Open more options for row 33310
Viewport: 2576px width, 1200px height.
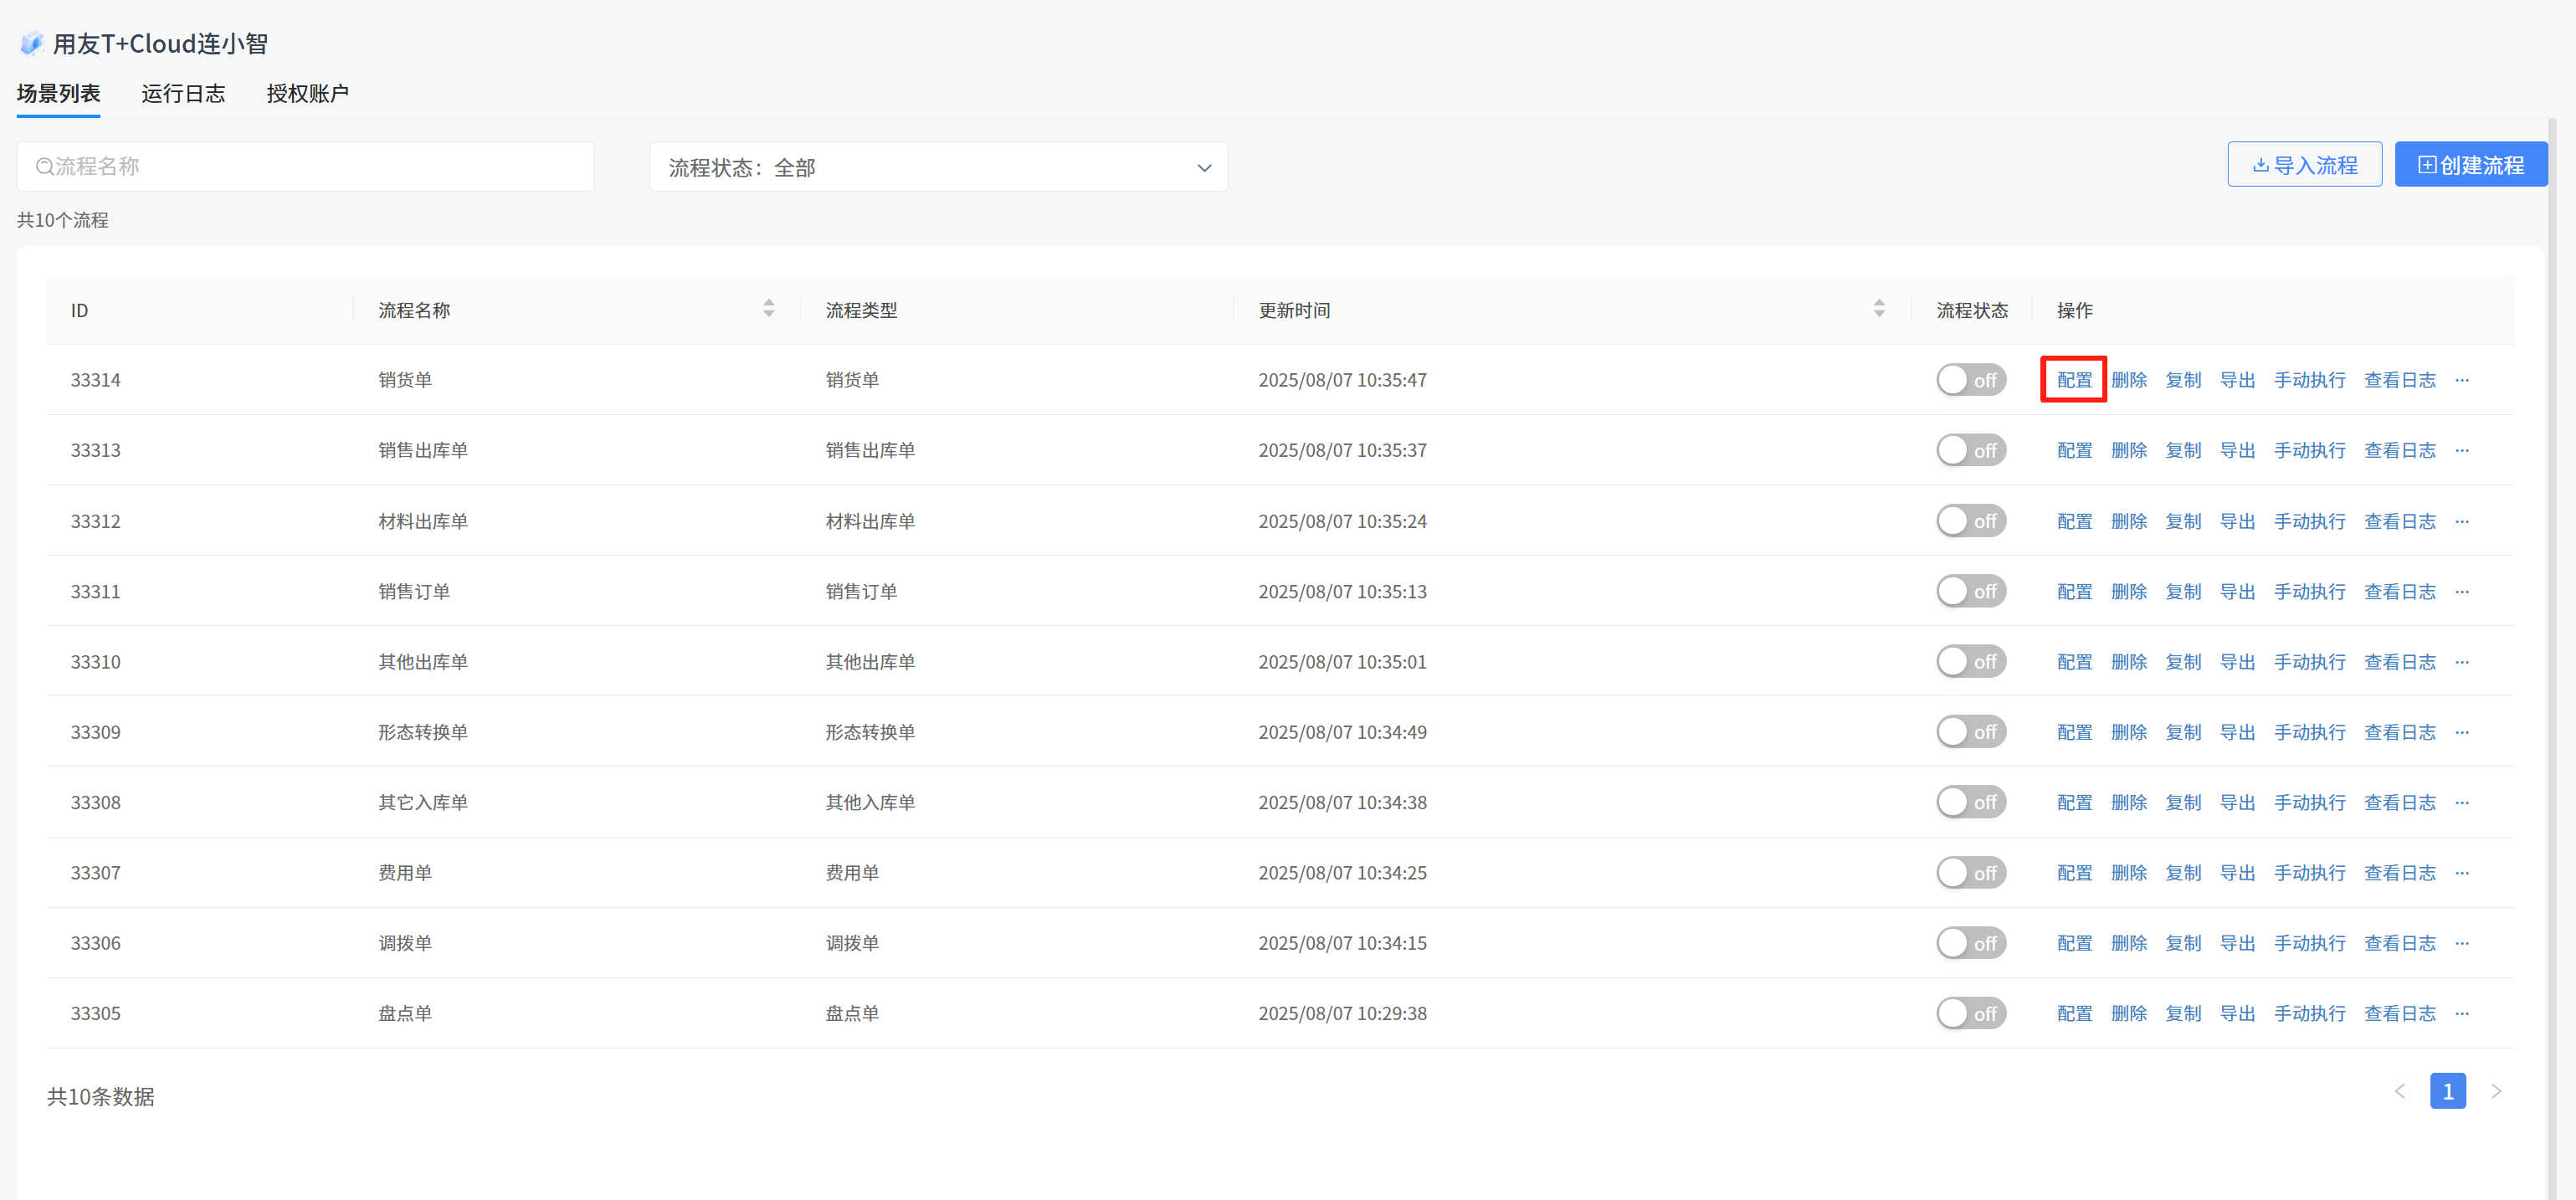(2462, 662)
